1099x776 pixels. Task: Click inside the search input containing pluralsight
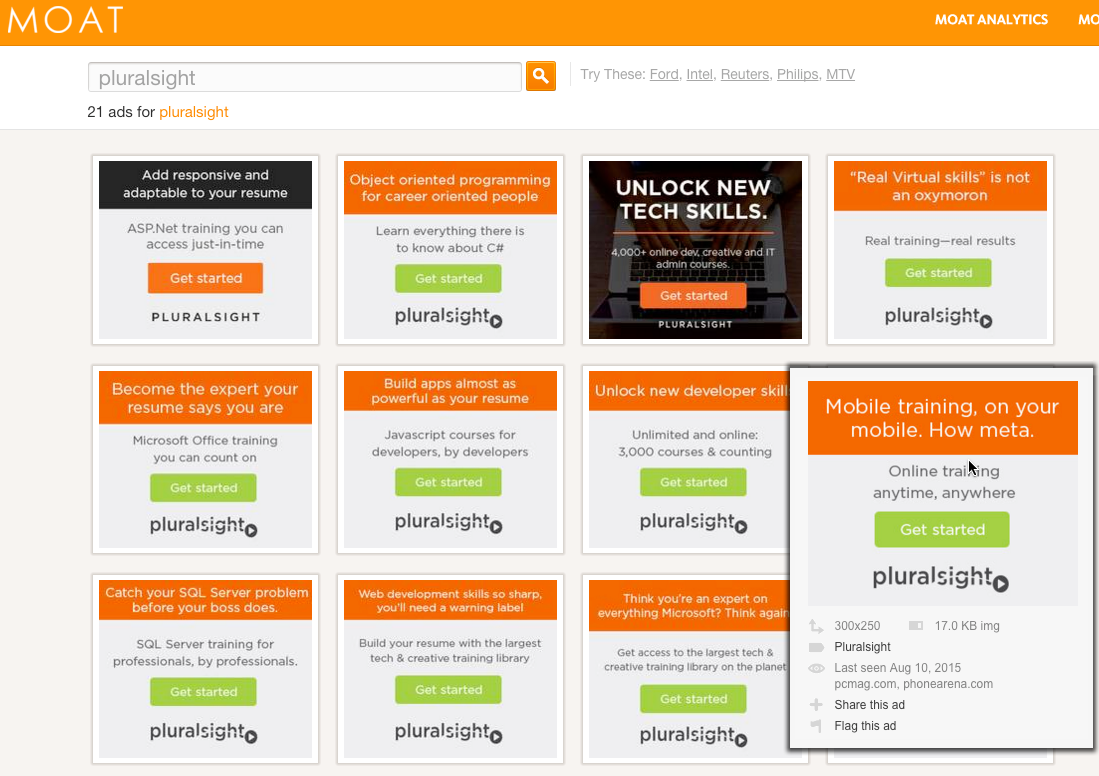(x=300, y=76)
